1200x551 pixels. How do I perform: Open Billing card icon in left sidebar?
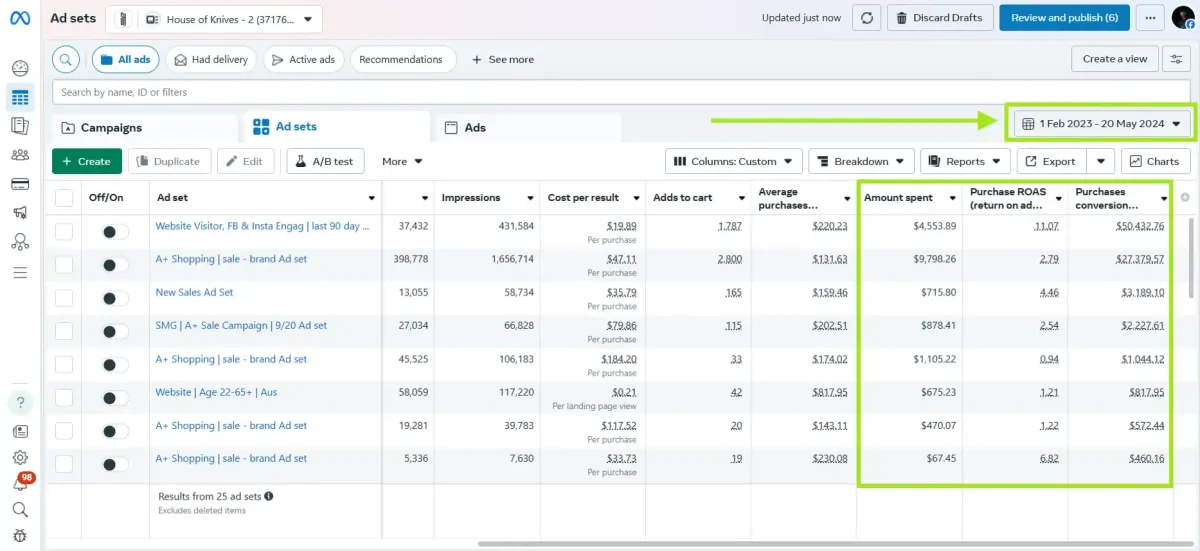[x=20, y=184]
